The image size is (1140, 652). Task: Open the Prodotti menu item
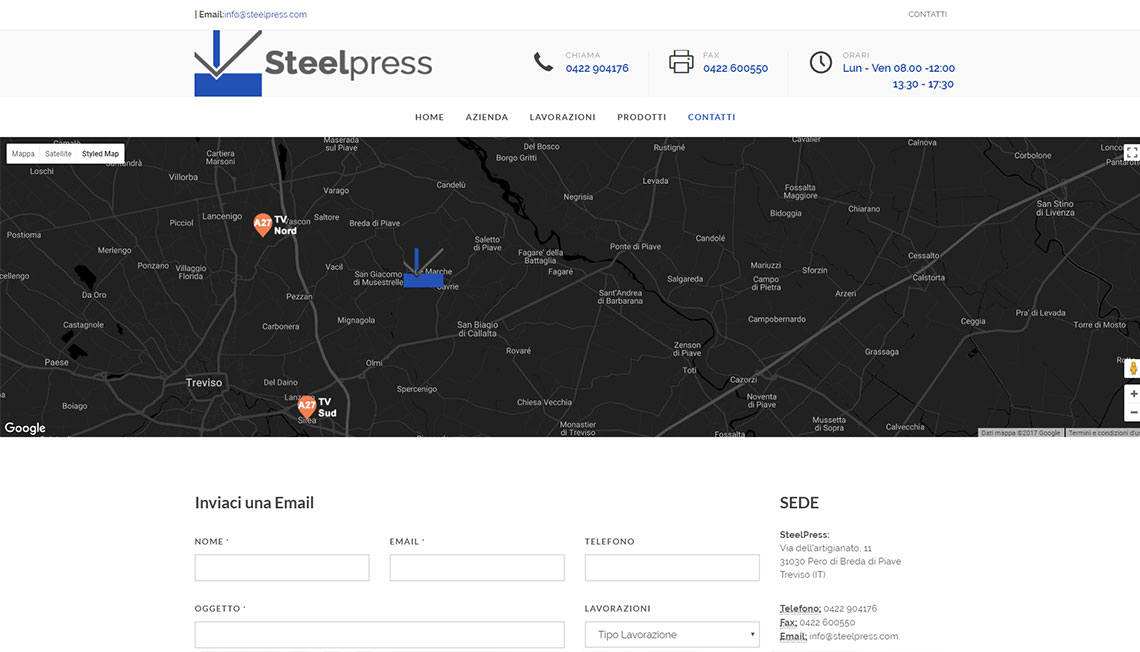click(x=642, y=117)
